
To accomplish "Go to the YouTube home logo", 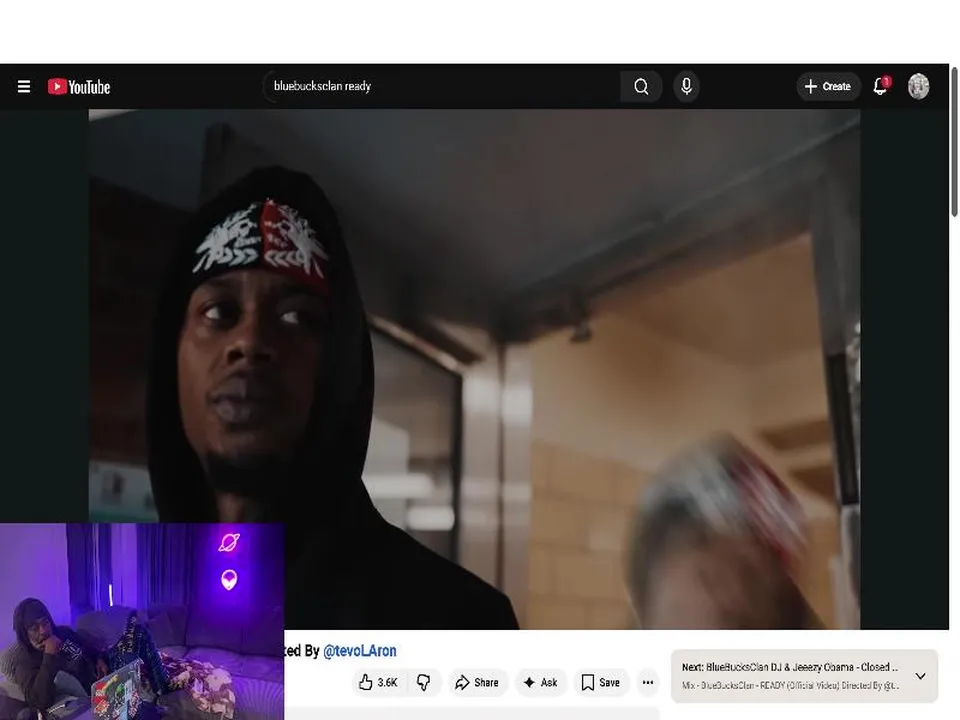I will [79, 87].
